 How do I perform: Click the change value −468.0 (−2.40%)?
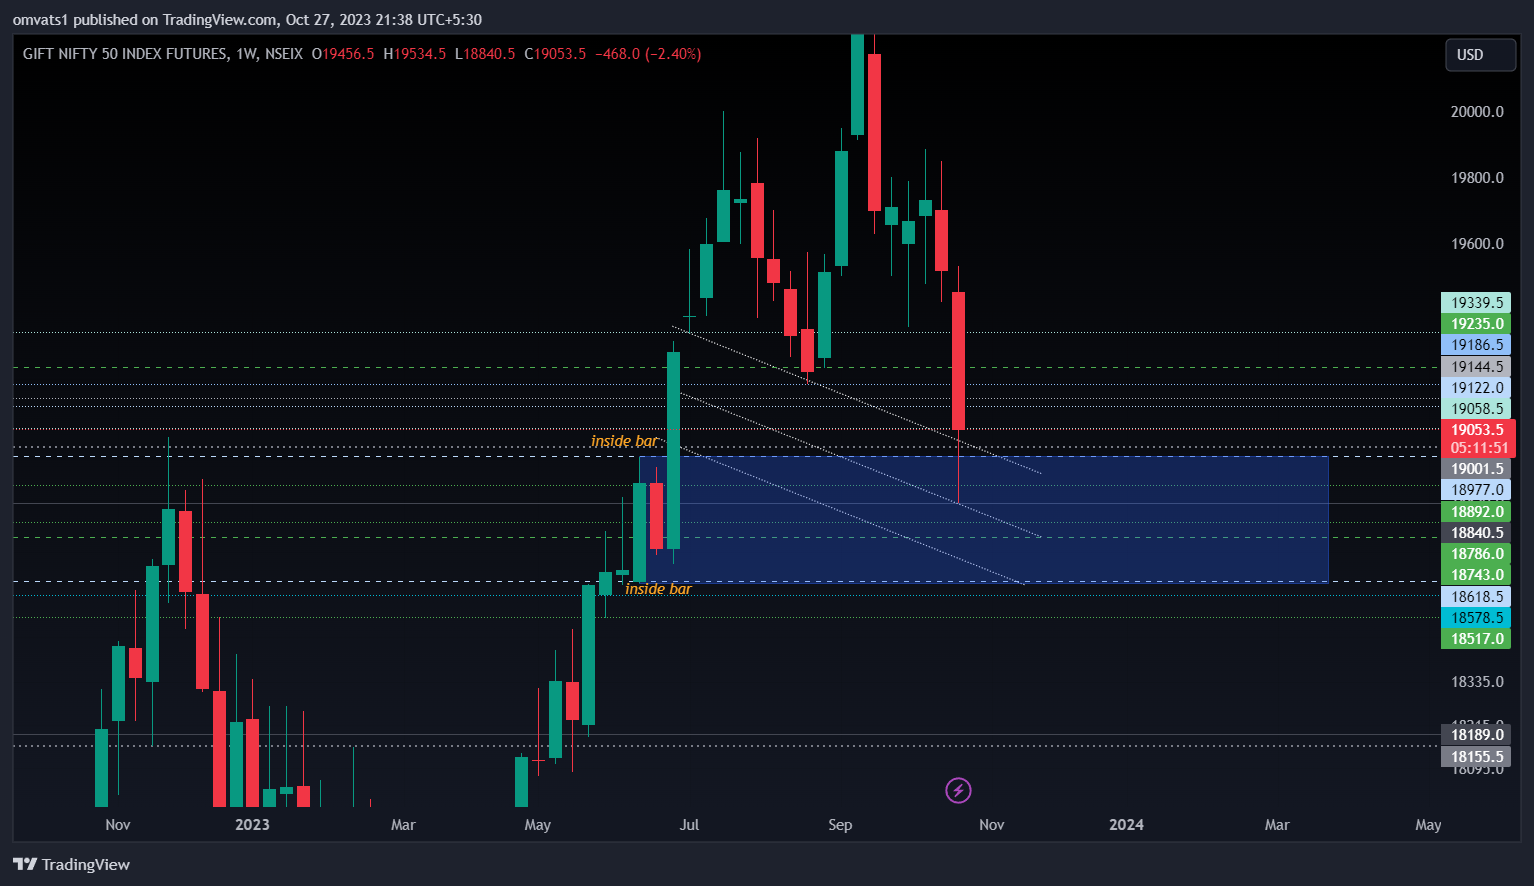point(648,54)
